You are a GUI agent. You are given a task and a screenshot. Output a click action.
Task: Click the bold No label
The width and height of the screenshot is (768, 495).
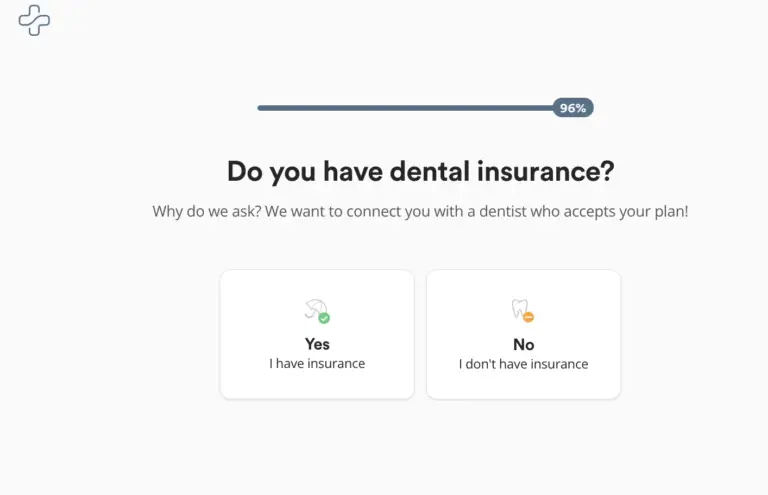[x=524, y=344]
